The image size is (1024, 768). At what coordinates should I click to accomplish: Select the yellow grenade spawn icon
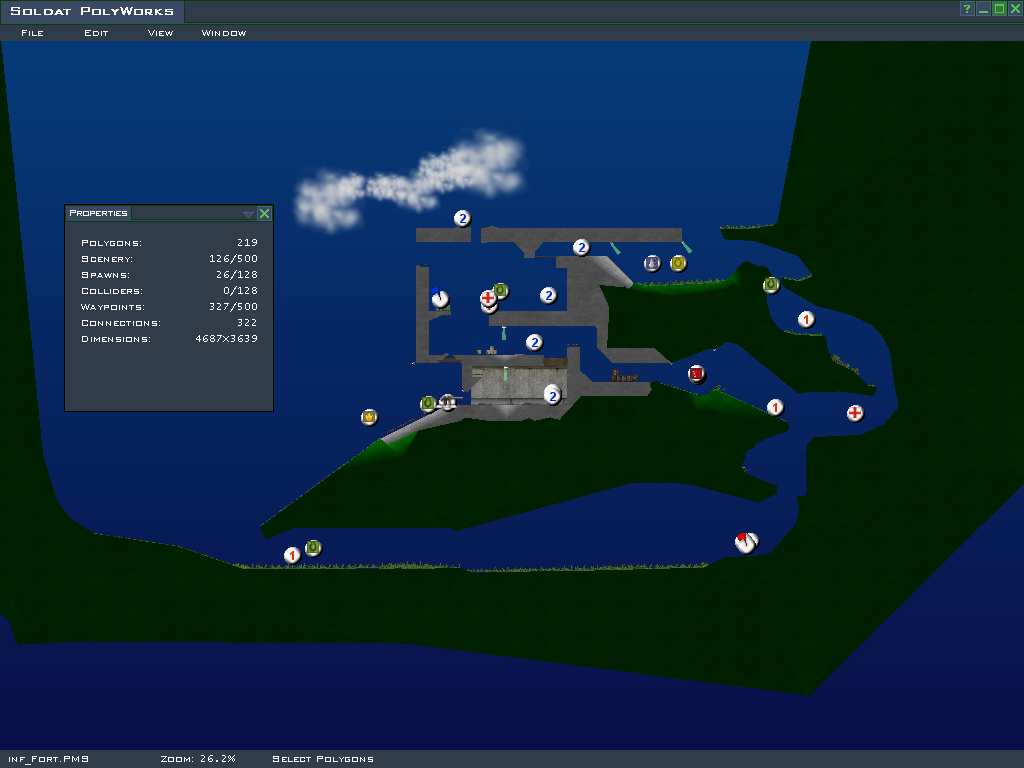click(x=678, y=263)
